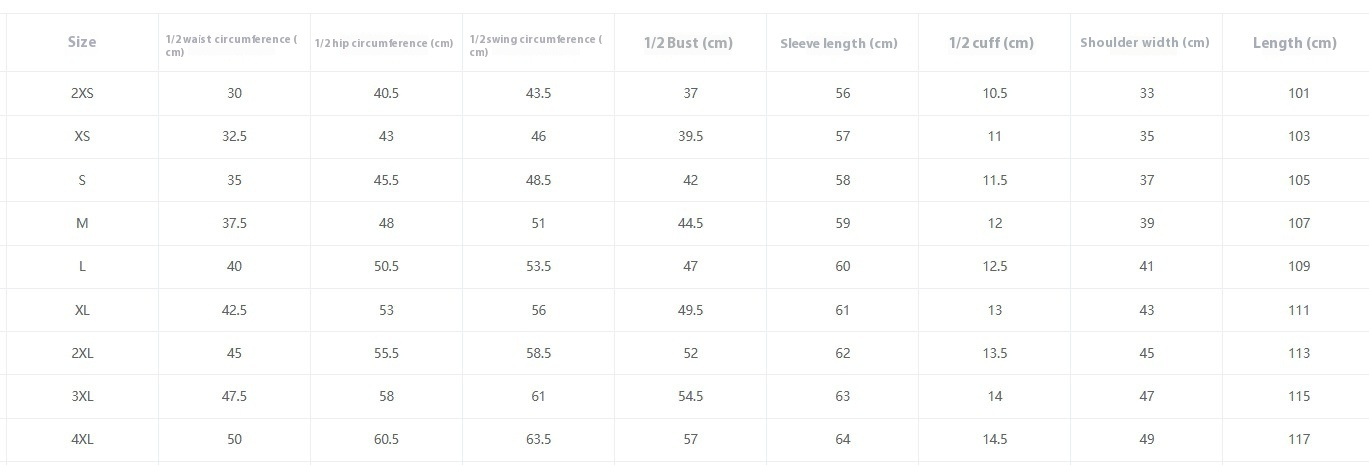
Task: Click the Size column header
Action: pyautogui.click(x=82, y=42)
